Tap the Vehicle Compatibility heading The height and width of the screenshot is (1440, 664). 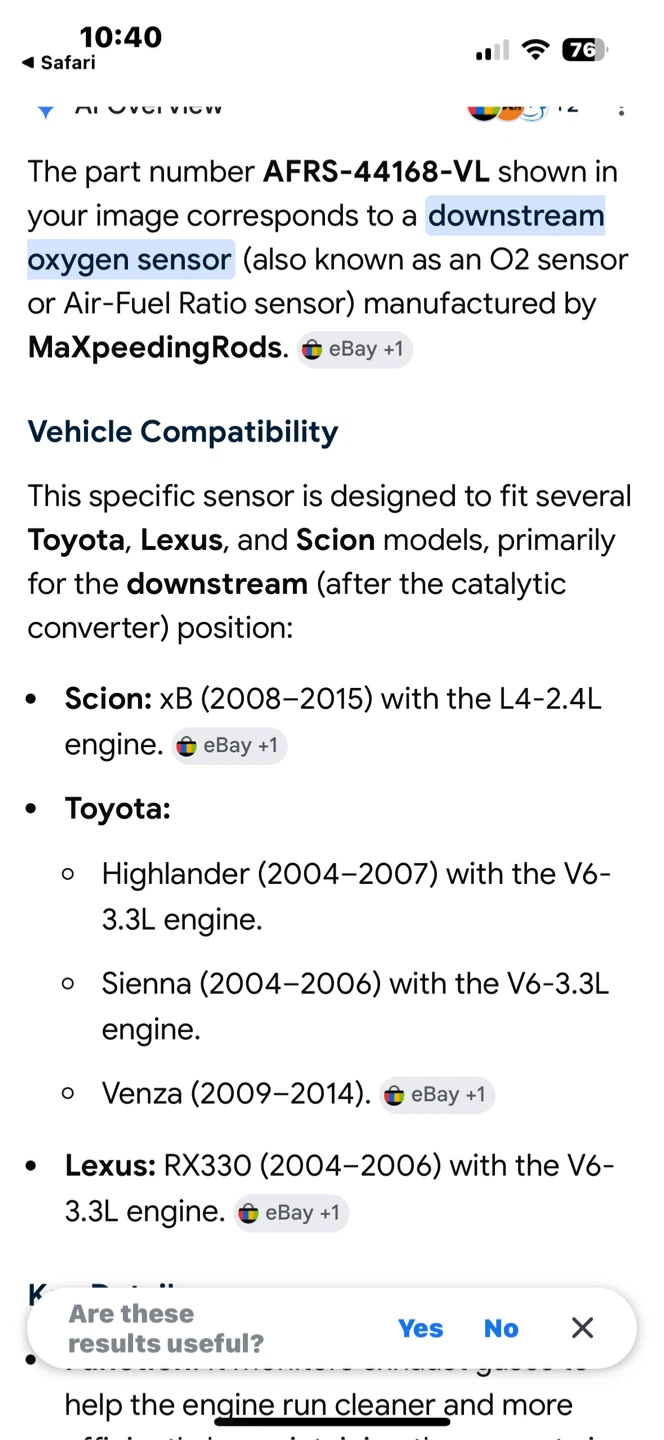click(x=183, y=432)
